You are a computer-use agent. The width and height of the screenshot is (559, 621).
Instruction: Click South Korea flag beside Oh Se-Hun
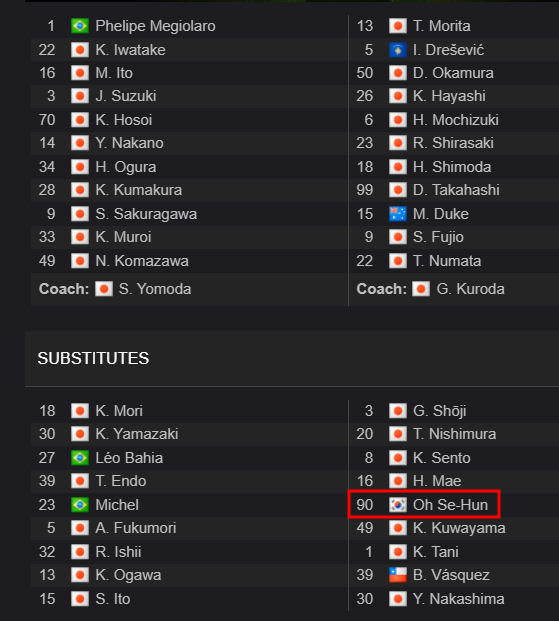tap(398, 505)
